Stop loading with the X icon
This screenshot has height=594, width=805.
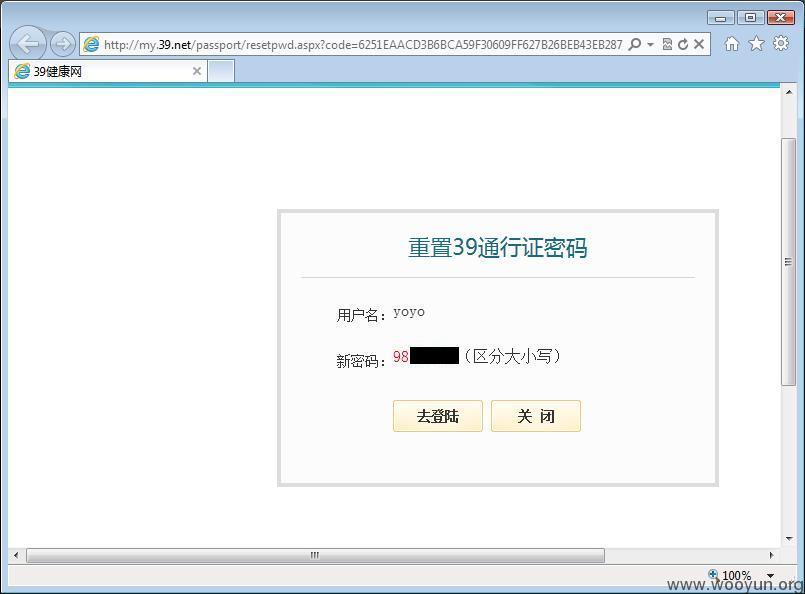pyautogui.click(x=699, y=44)
